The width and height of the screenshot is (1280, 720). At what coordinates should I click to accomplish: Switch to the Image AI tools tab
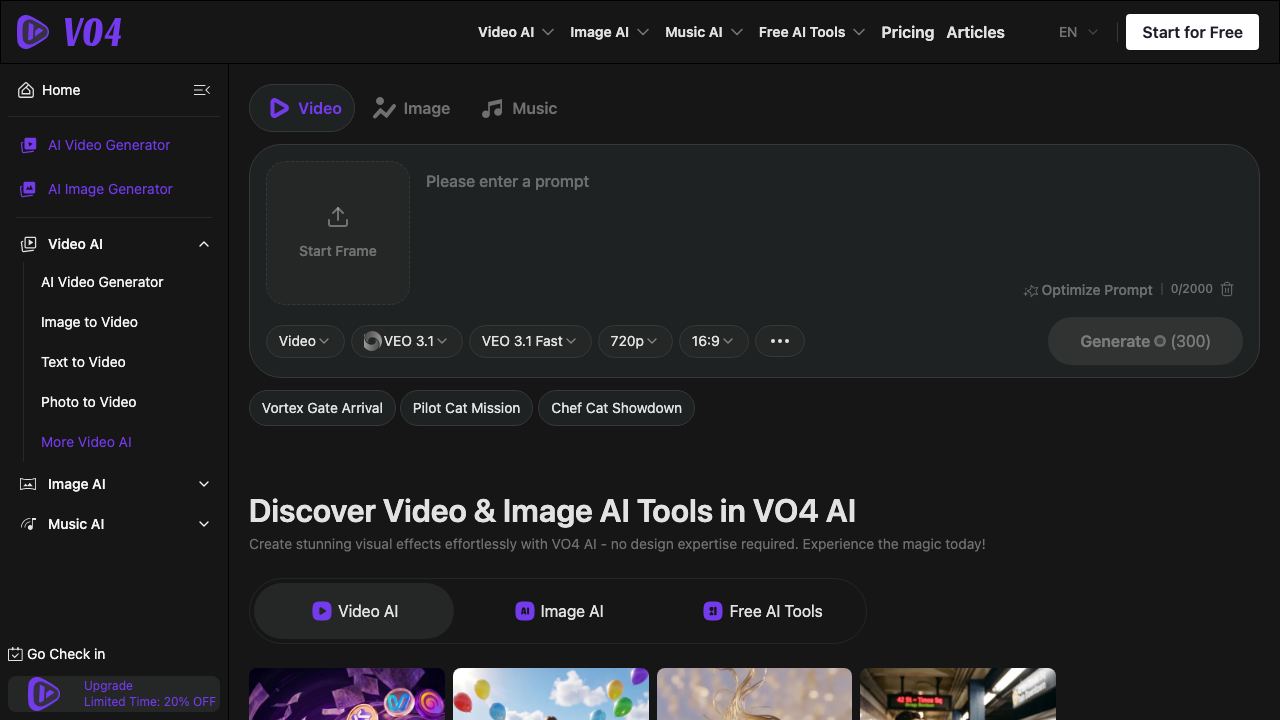pyautogui.click(x=560, y=611)
